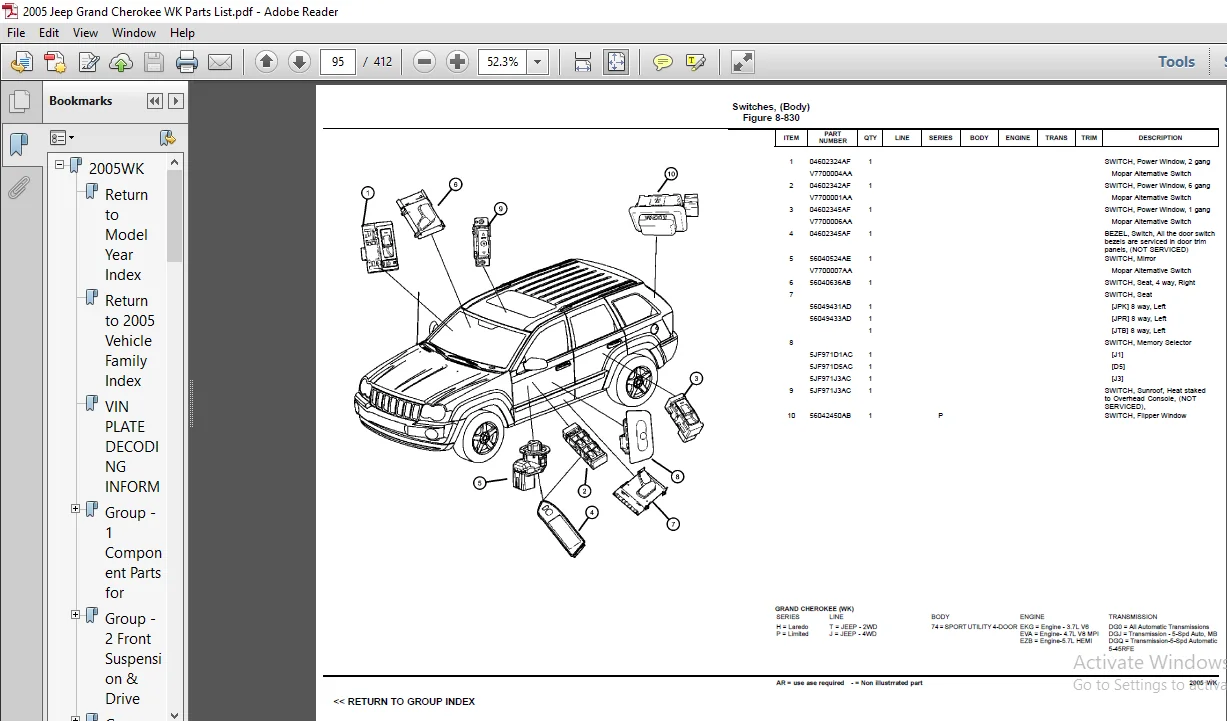The width and height of the screenshot is (1227, 721).
Task: Click the find current bookmark icon
Action: click(167, 137)
